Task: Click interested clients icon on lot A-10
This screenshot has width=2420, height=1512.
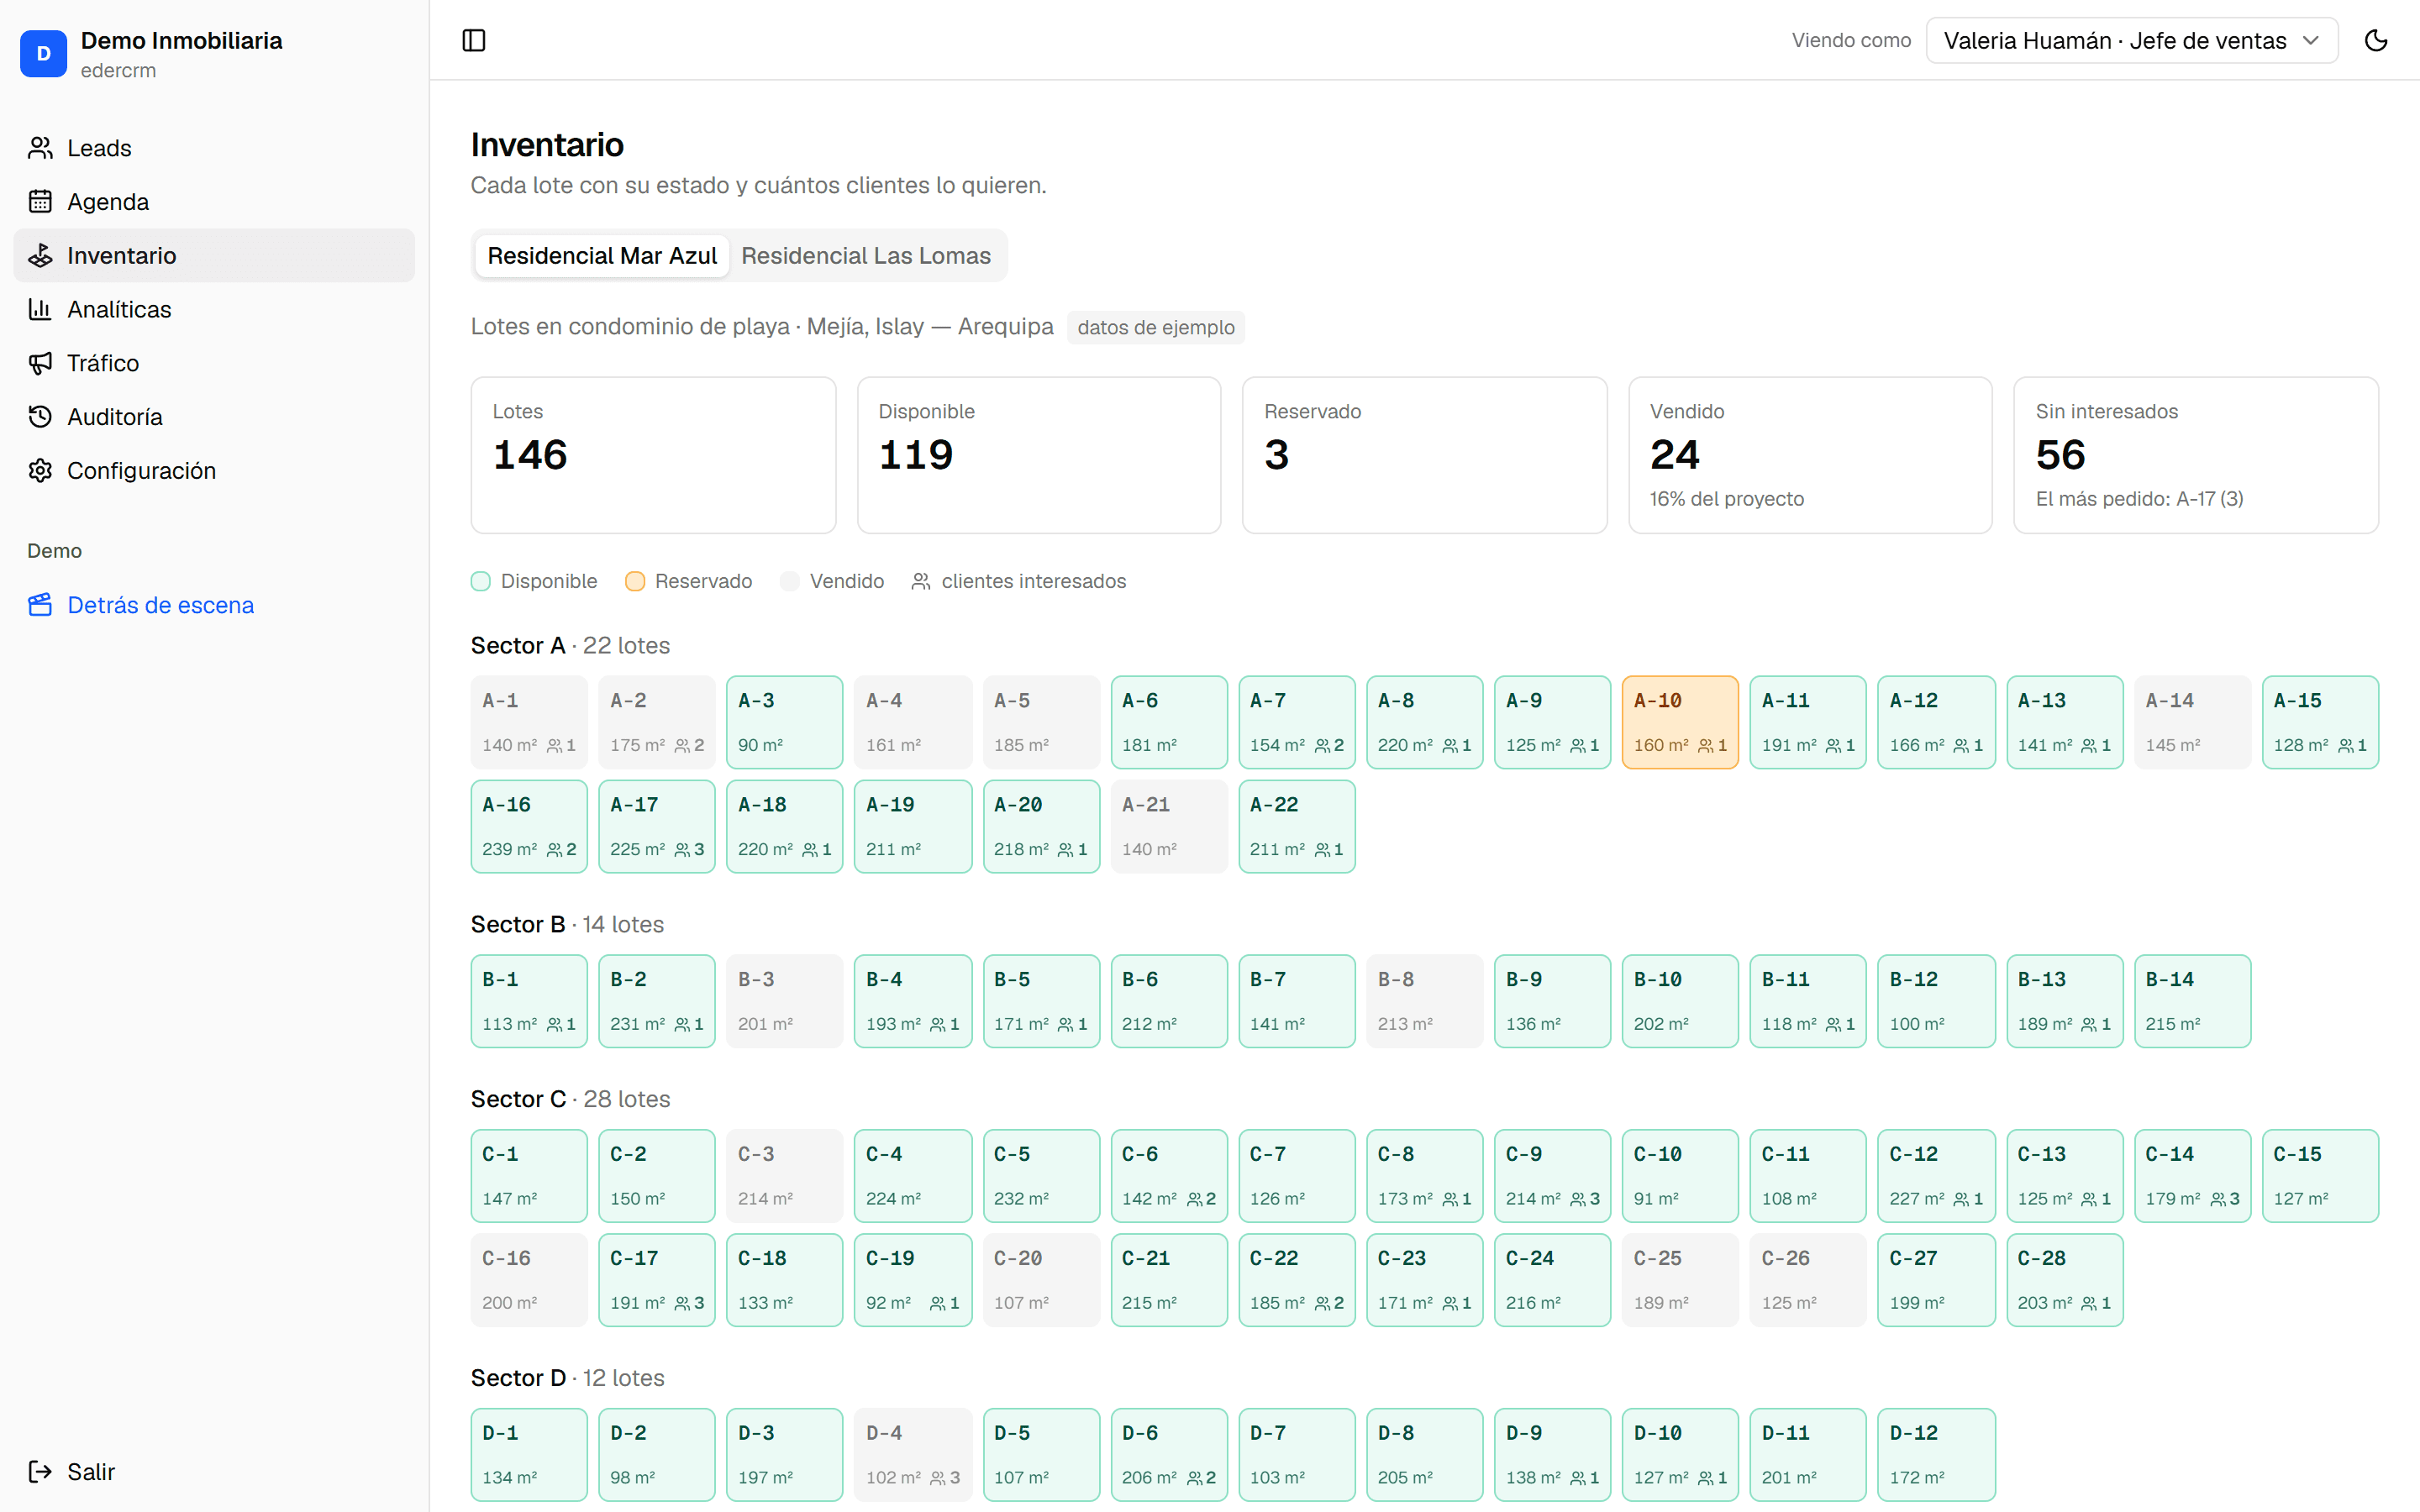Action: [1706, 745]
